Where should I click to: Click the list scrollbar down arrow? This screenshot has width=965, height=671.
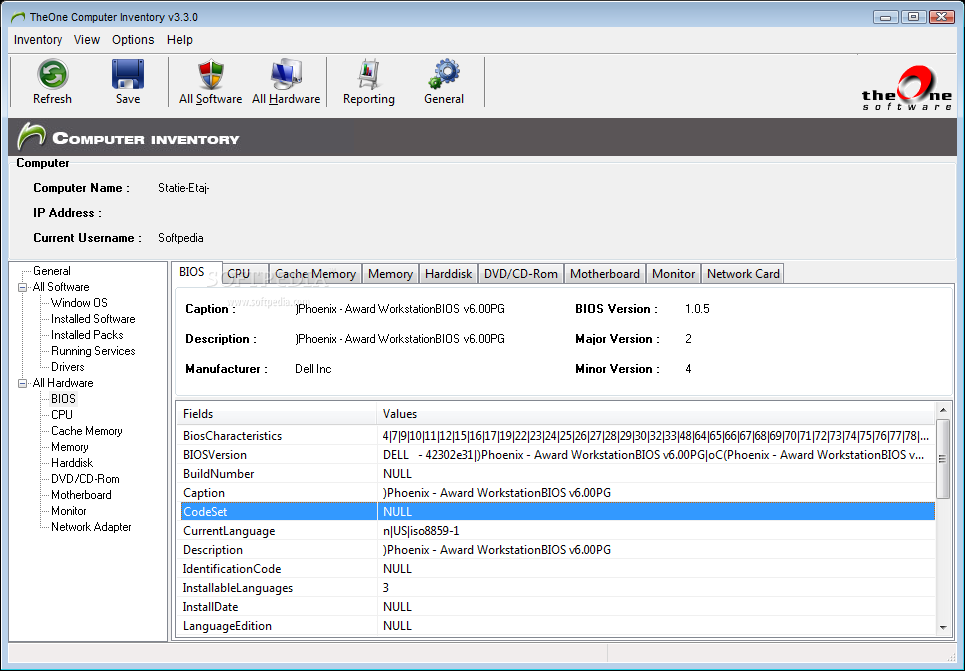(x=943, y=628)
